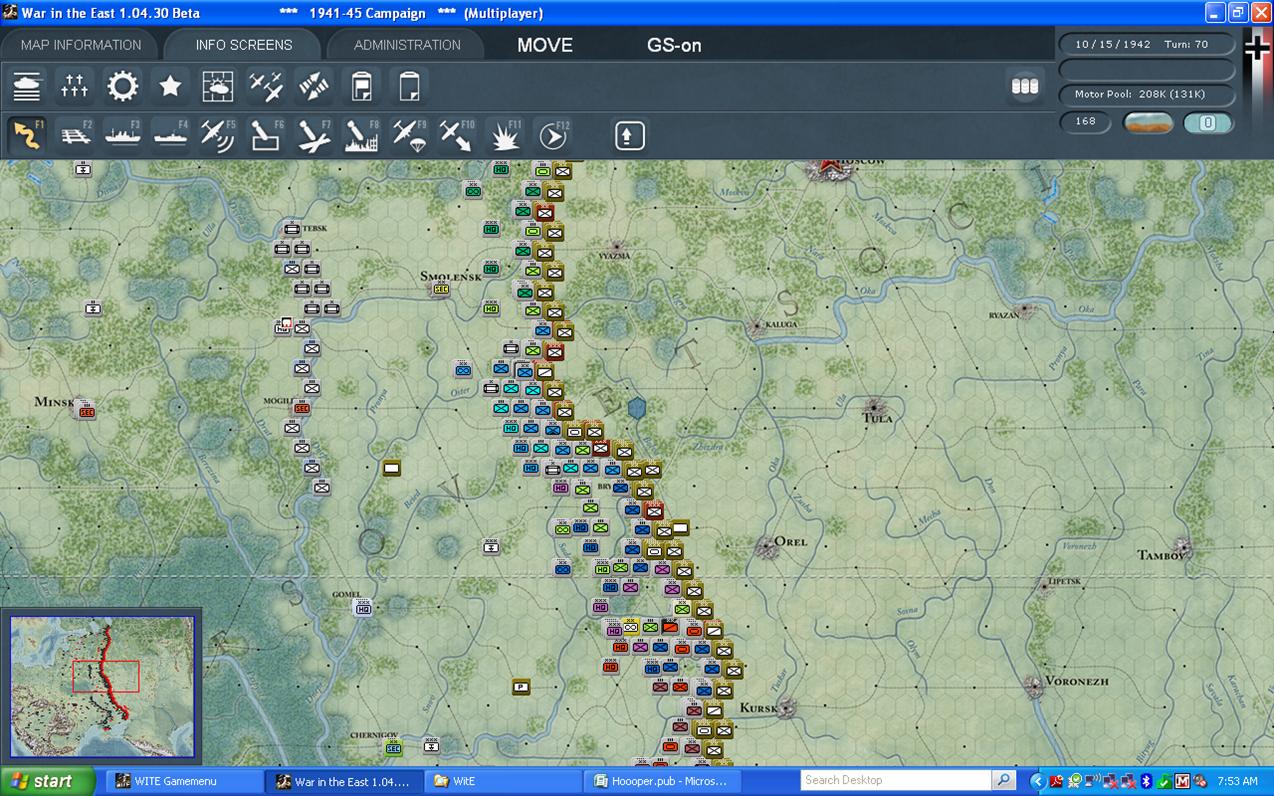
Task: Select the Minsk SEC unit counter
Action: 86,410
